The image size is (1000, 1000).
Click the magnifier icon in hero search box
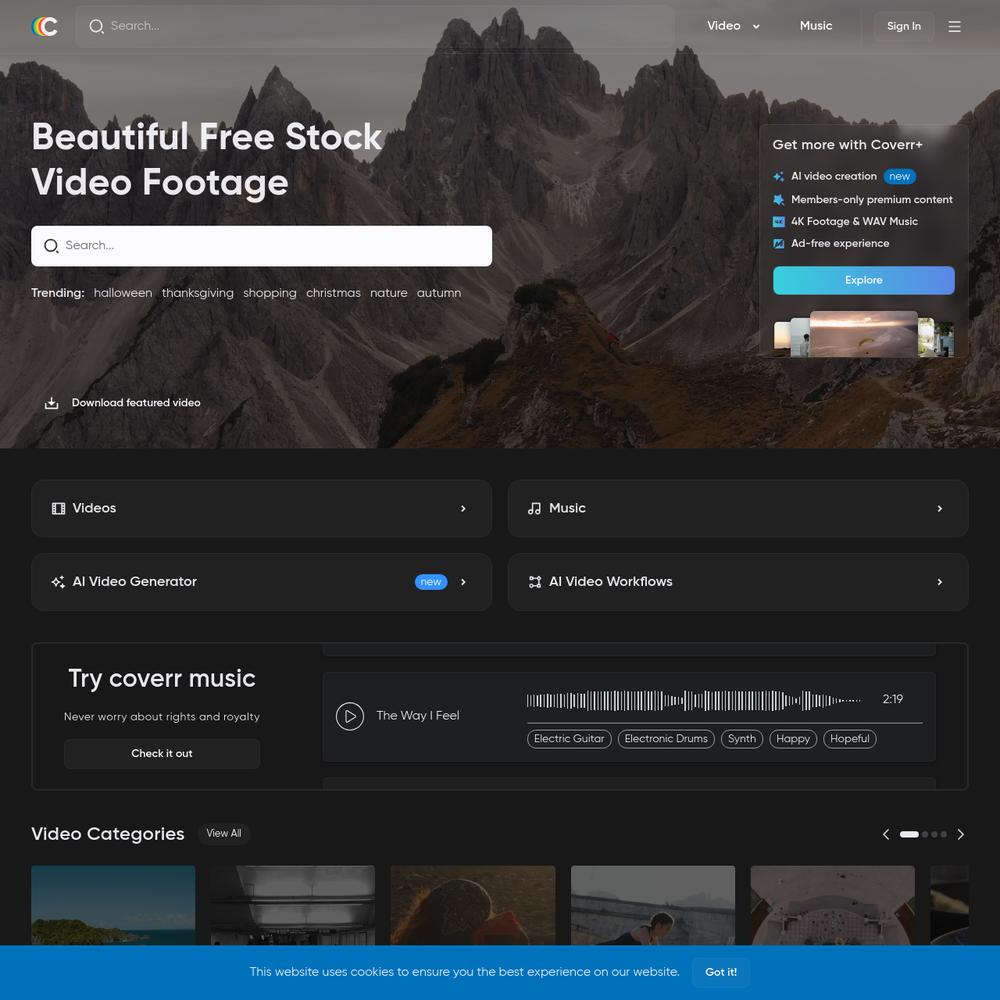click(51, 246)
